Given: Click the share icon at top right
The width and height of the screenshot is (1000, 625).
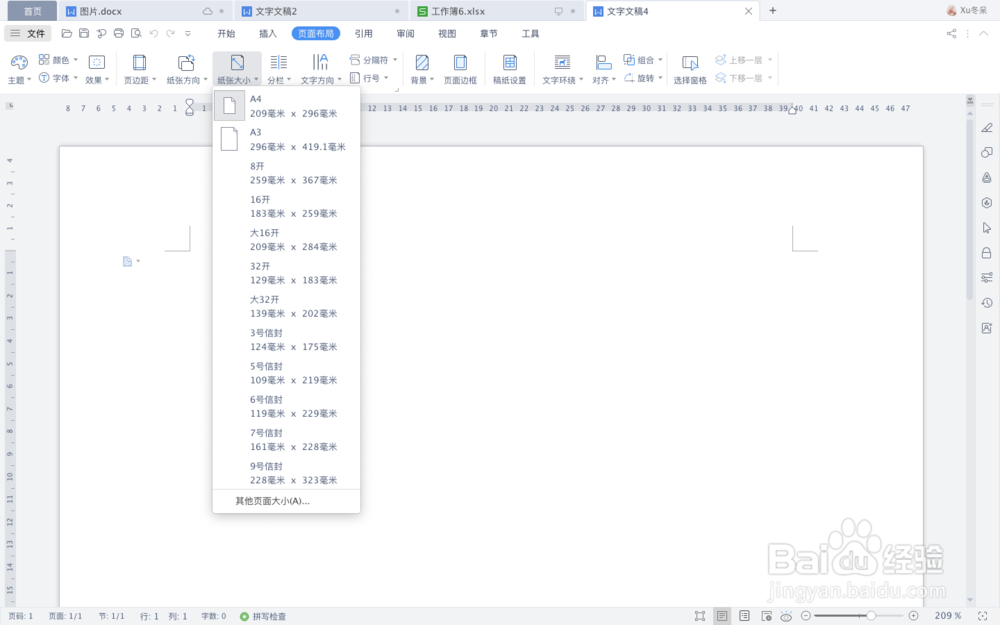Looking at the screenshot, I should 951,34.
